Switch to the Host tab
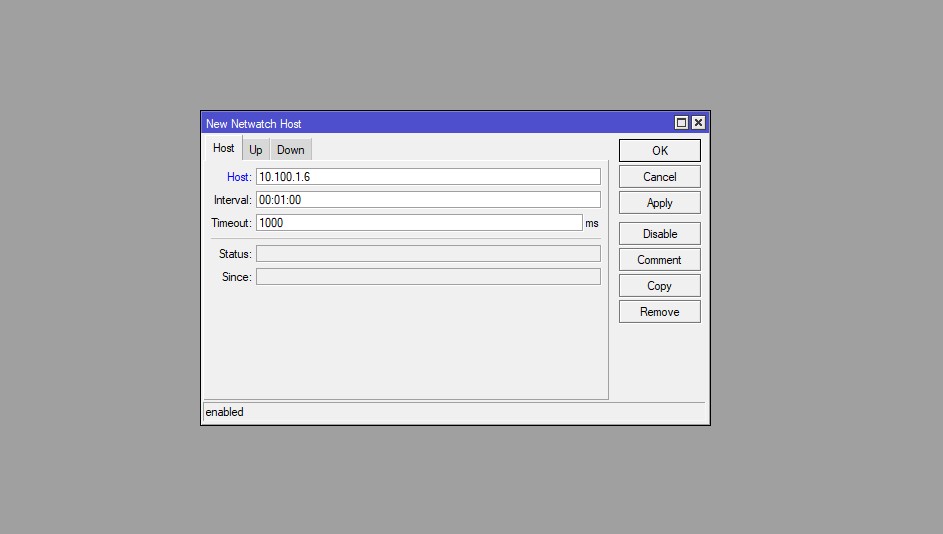 (x=223, y=149)
